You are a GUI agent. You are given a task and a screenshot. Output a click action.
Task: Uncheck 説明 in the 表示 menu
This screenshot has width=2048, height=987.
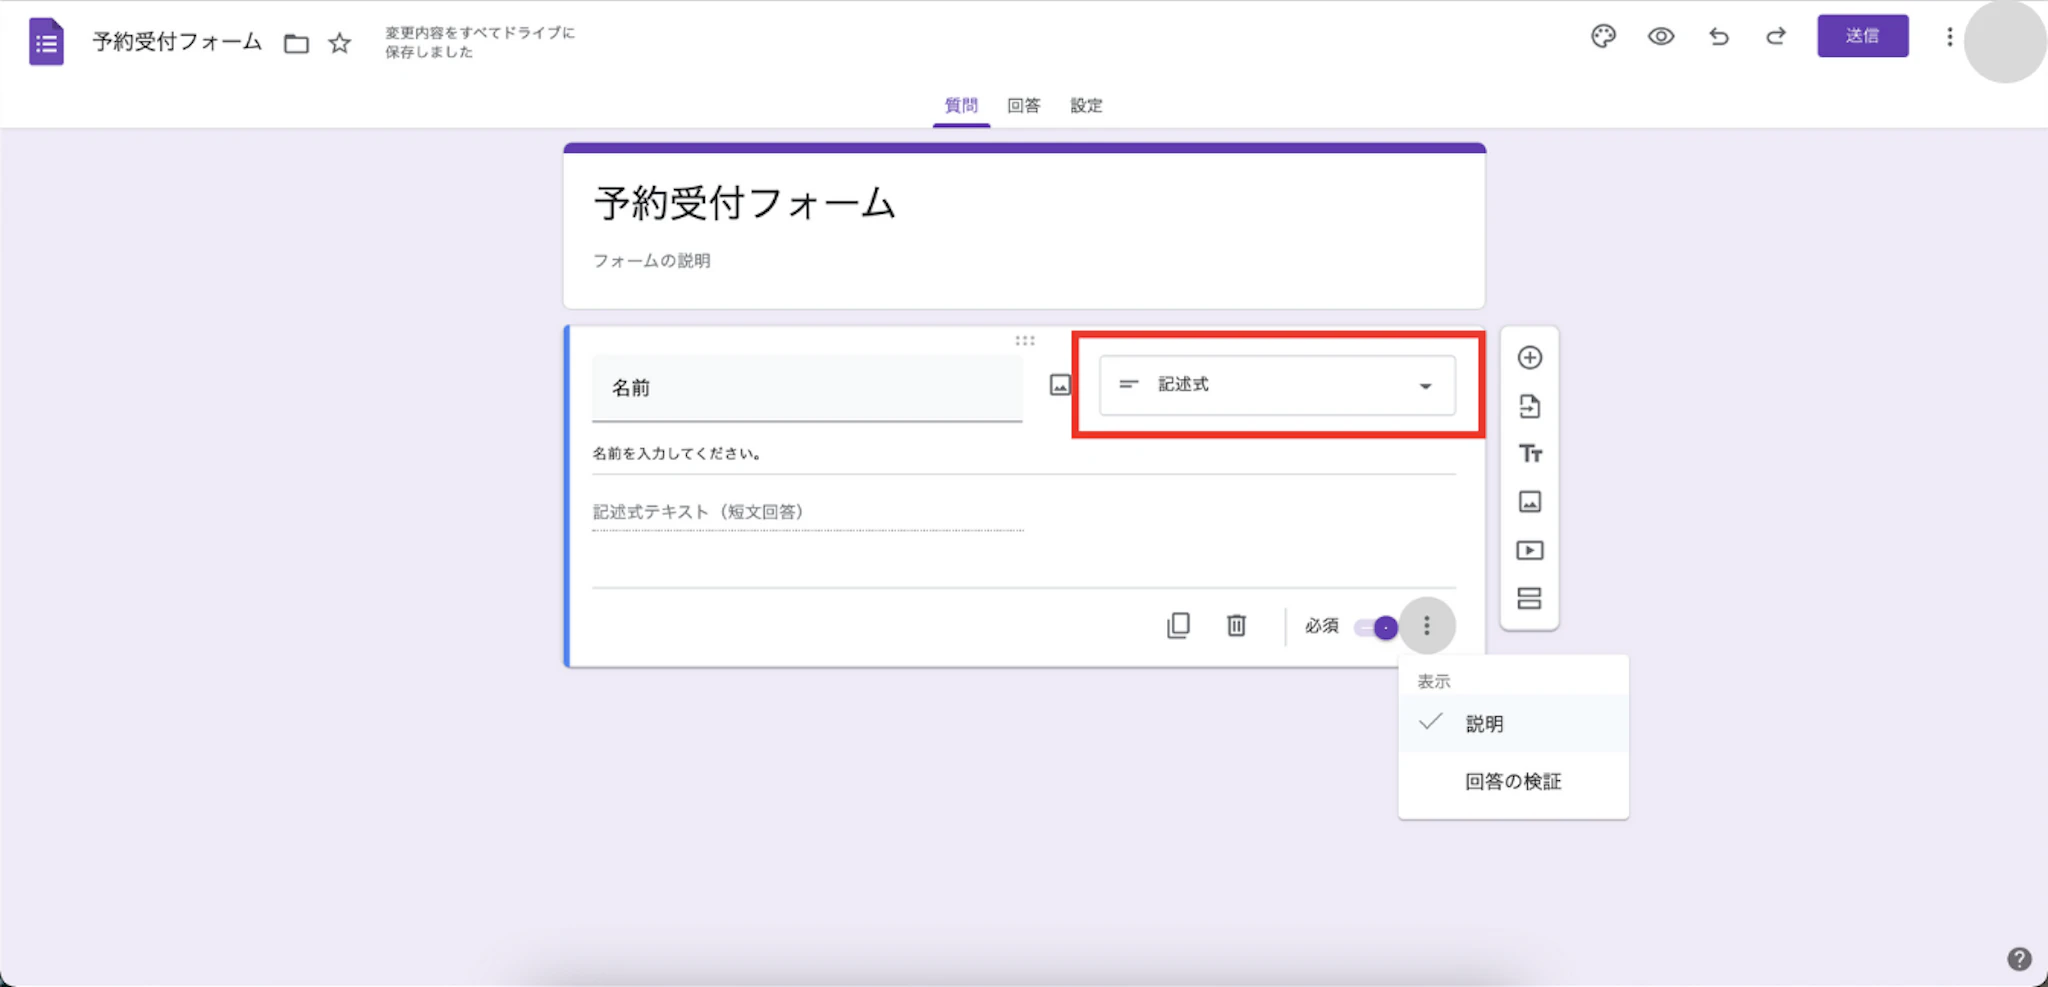pos(1484,723)
